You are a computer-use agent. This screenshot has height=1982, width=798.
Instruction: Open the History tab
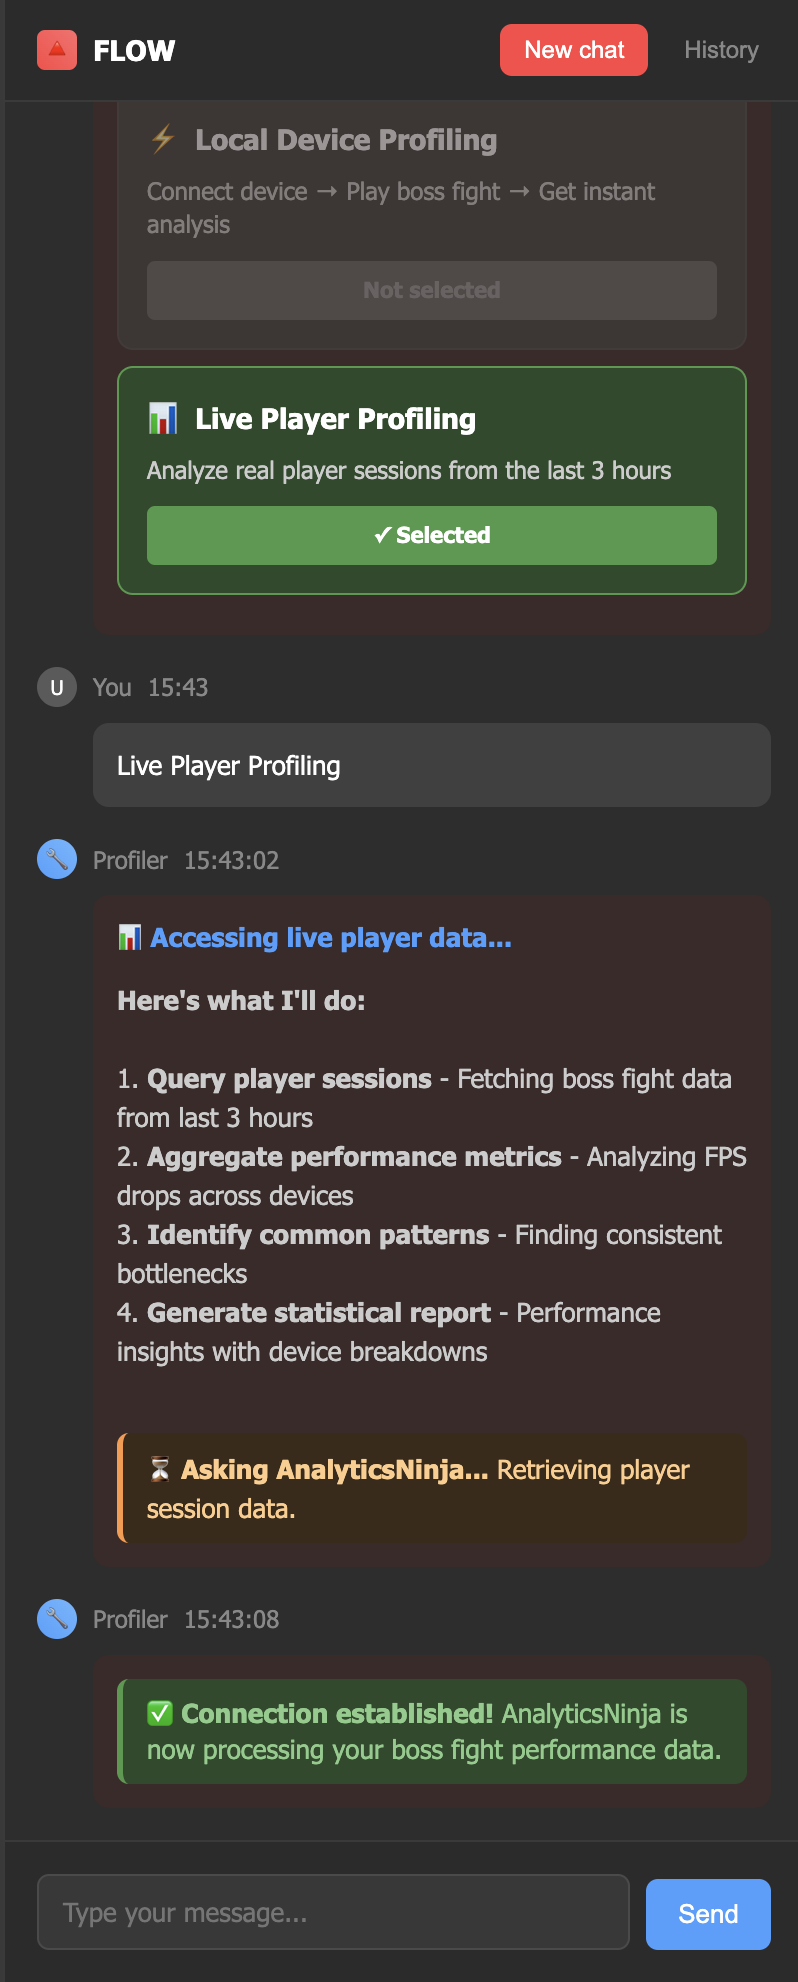coord(721,50)
